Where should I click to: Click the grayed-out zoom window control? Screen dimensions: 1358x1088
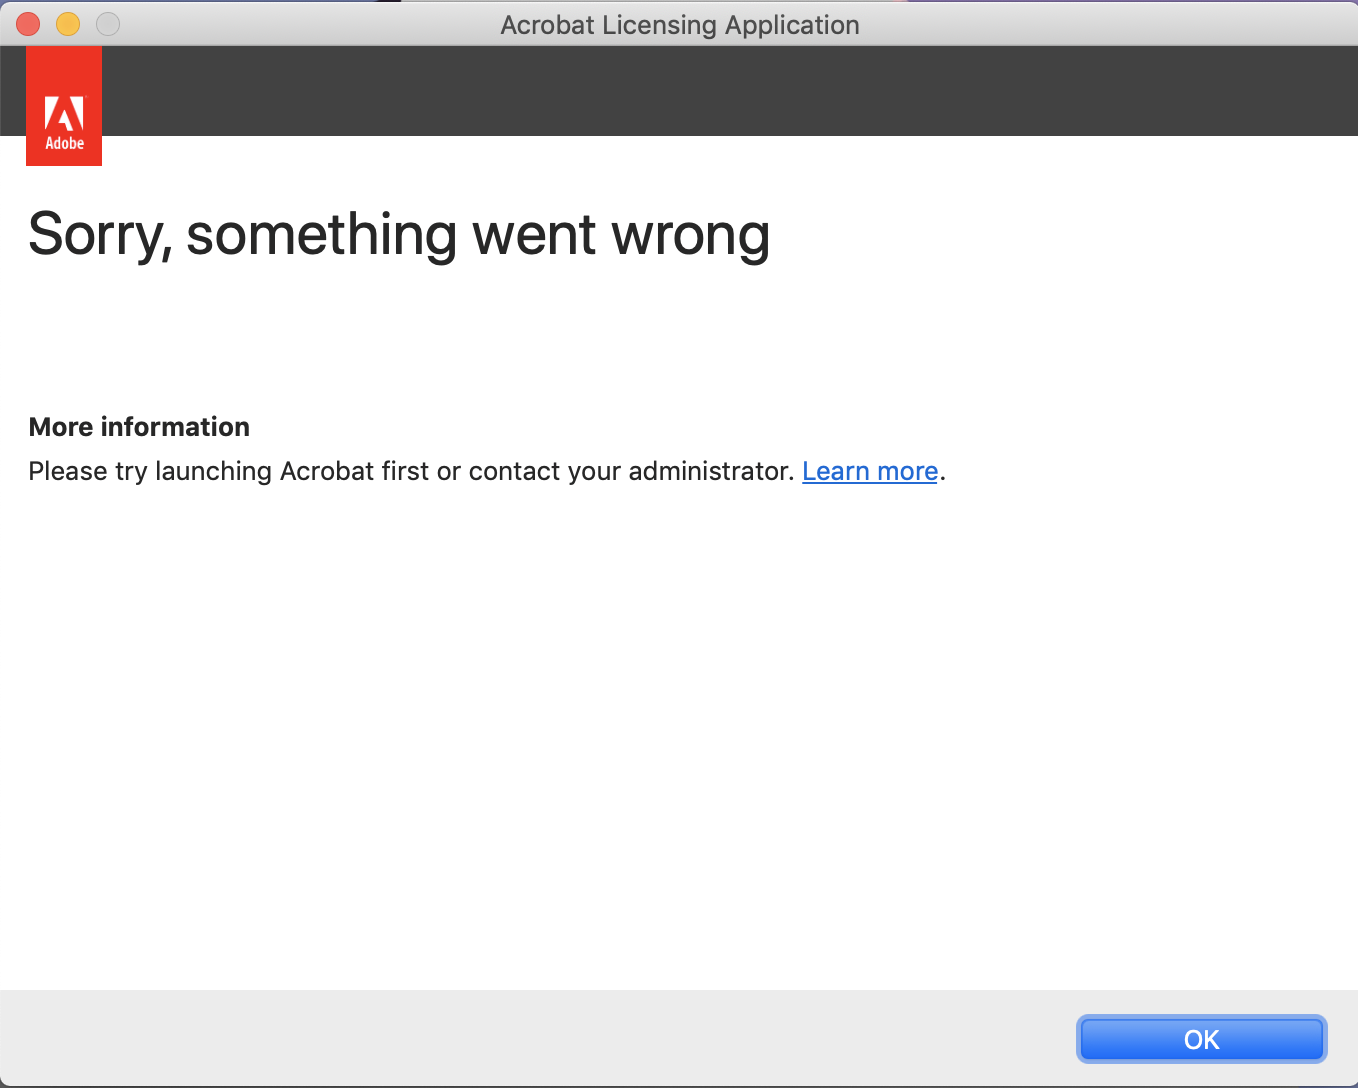[x=107, y=24]
